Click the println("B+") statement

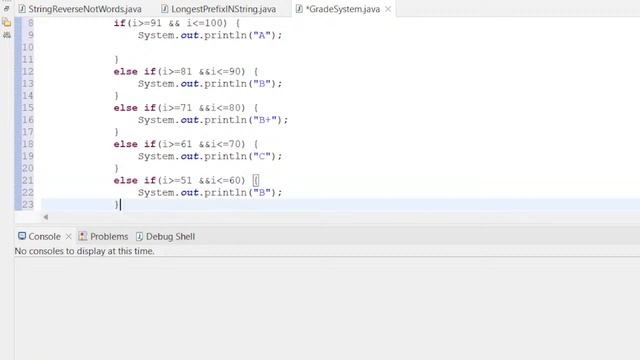point(213,120)
